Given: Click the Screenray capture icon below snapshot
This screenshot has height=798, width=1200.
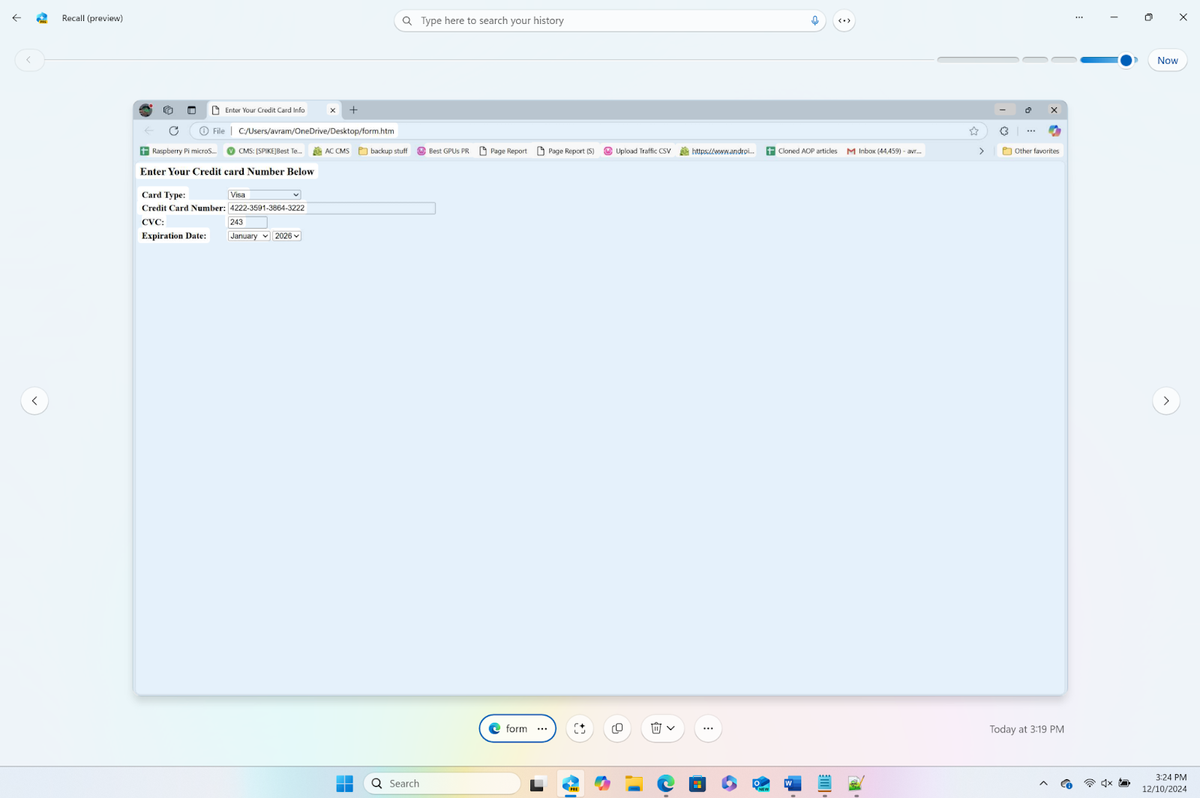Looking at the screenshot, I should [580, 729].
